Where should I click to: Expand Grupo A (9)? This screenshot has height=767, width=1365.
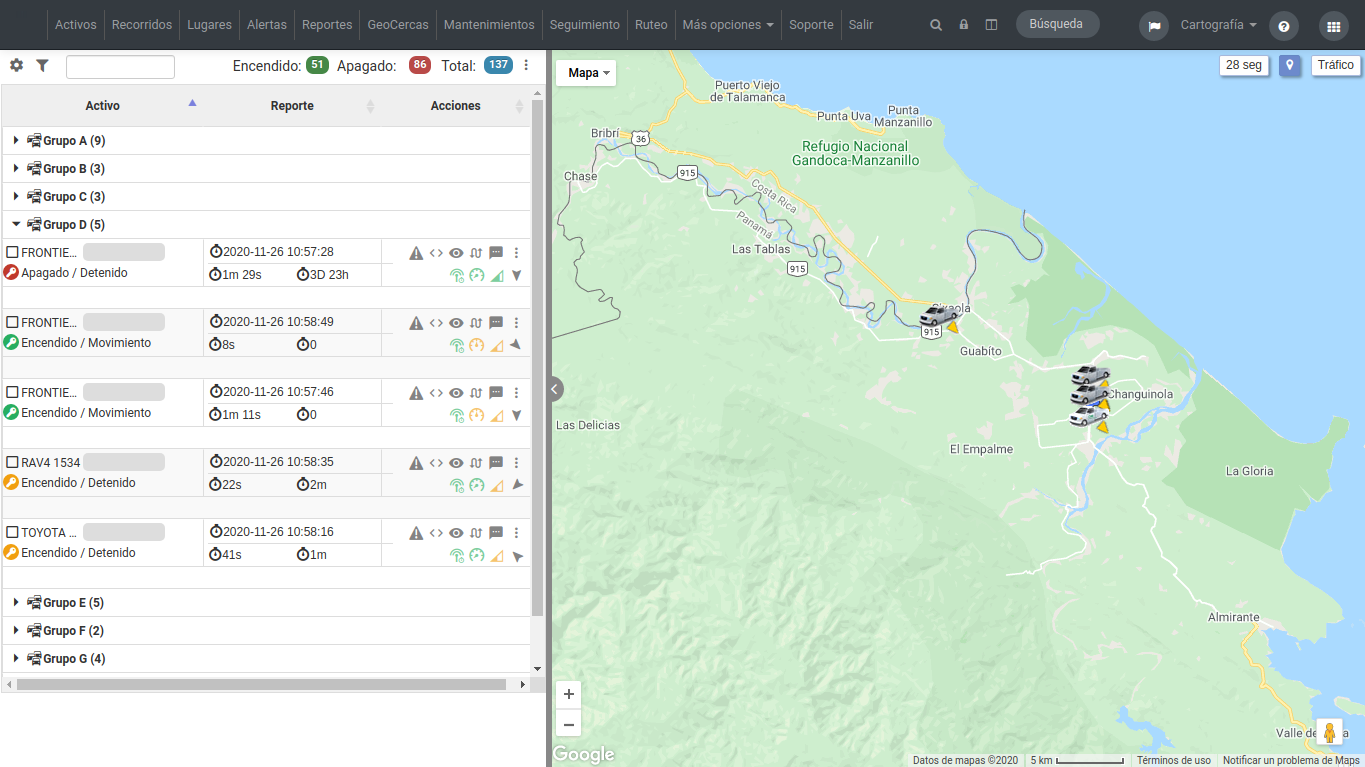[x=16, y=141]
